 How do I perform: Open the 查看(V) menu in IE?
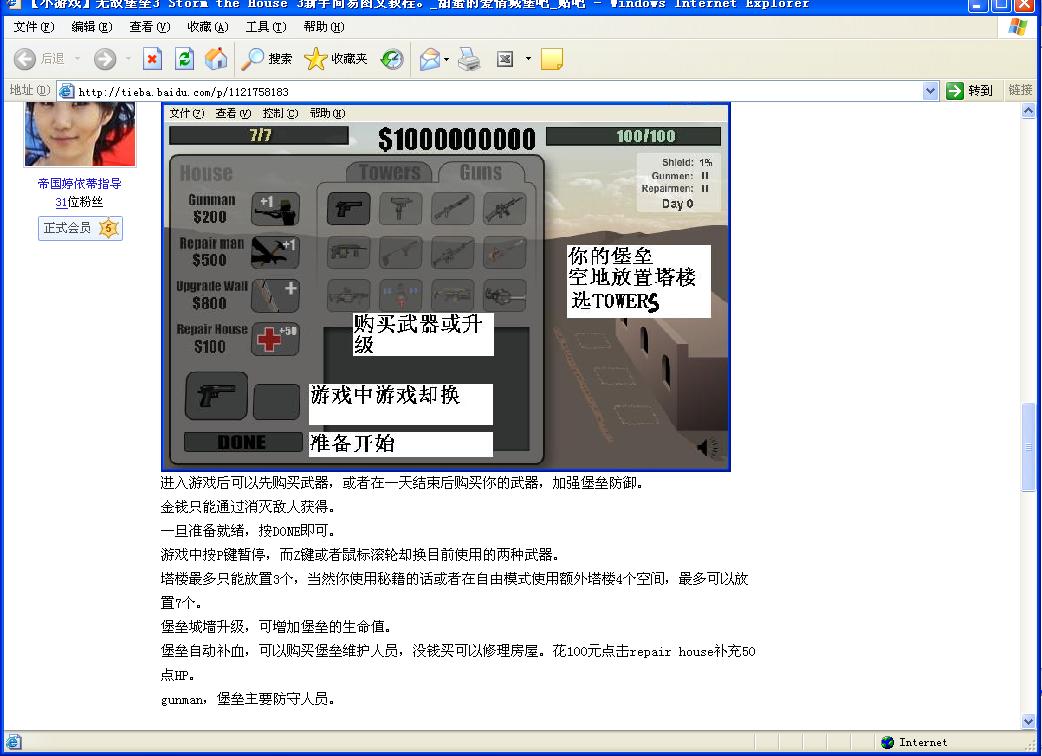pyautogui.click(x=150, y=27)
